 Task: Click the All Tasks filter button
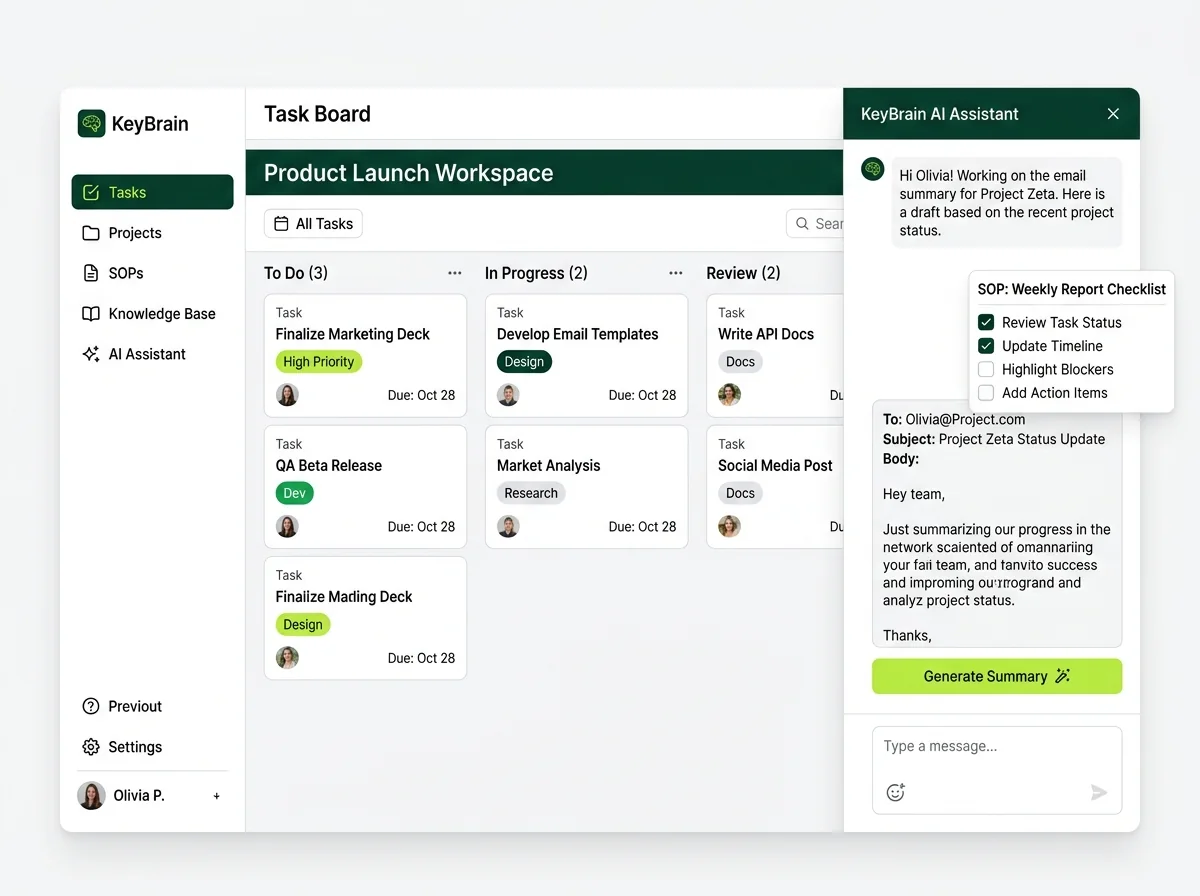tap(313, 224)
